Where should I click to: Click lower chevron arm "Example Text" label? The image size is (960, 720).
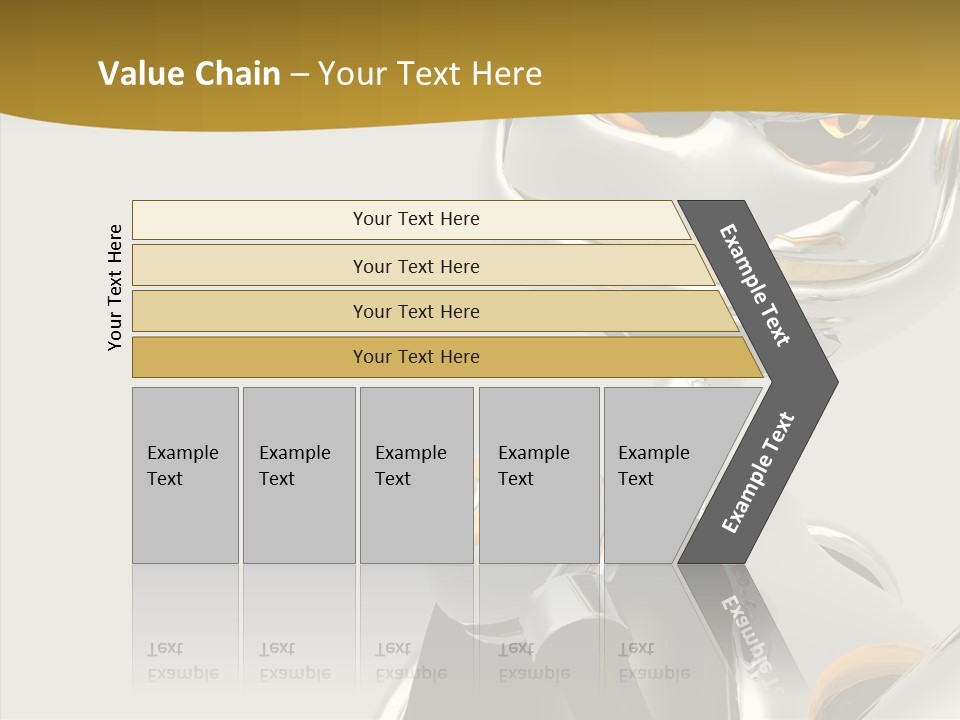point(757,472)
